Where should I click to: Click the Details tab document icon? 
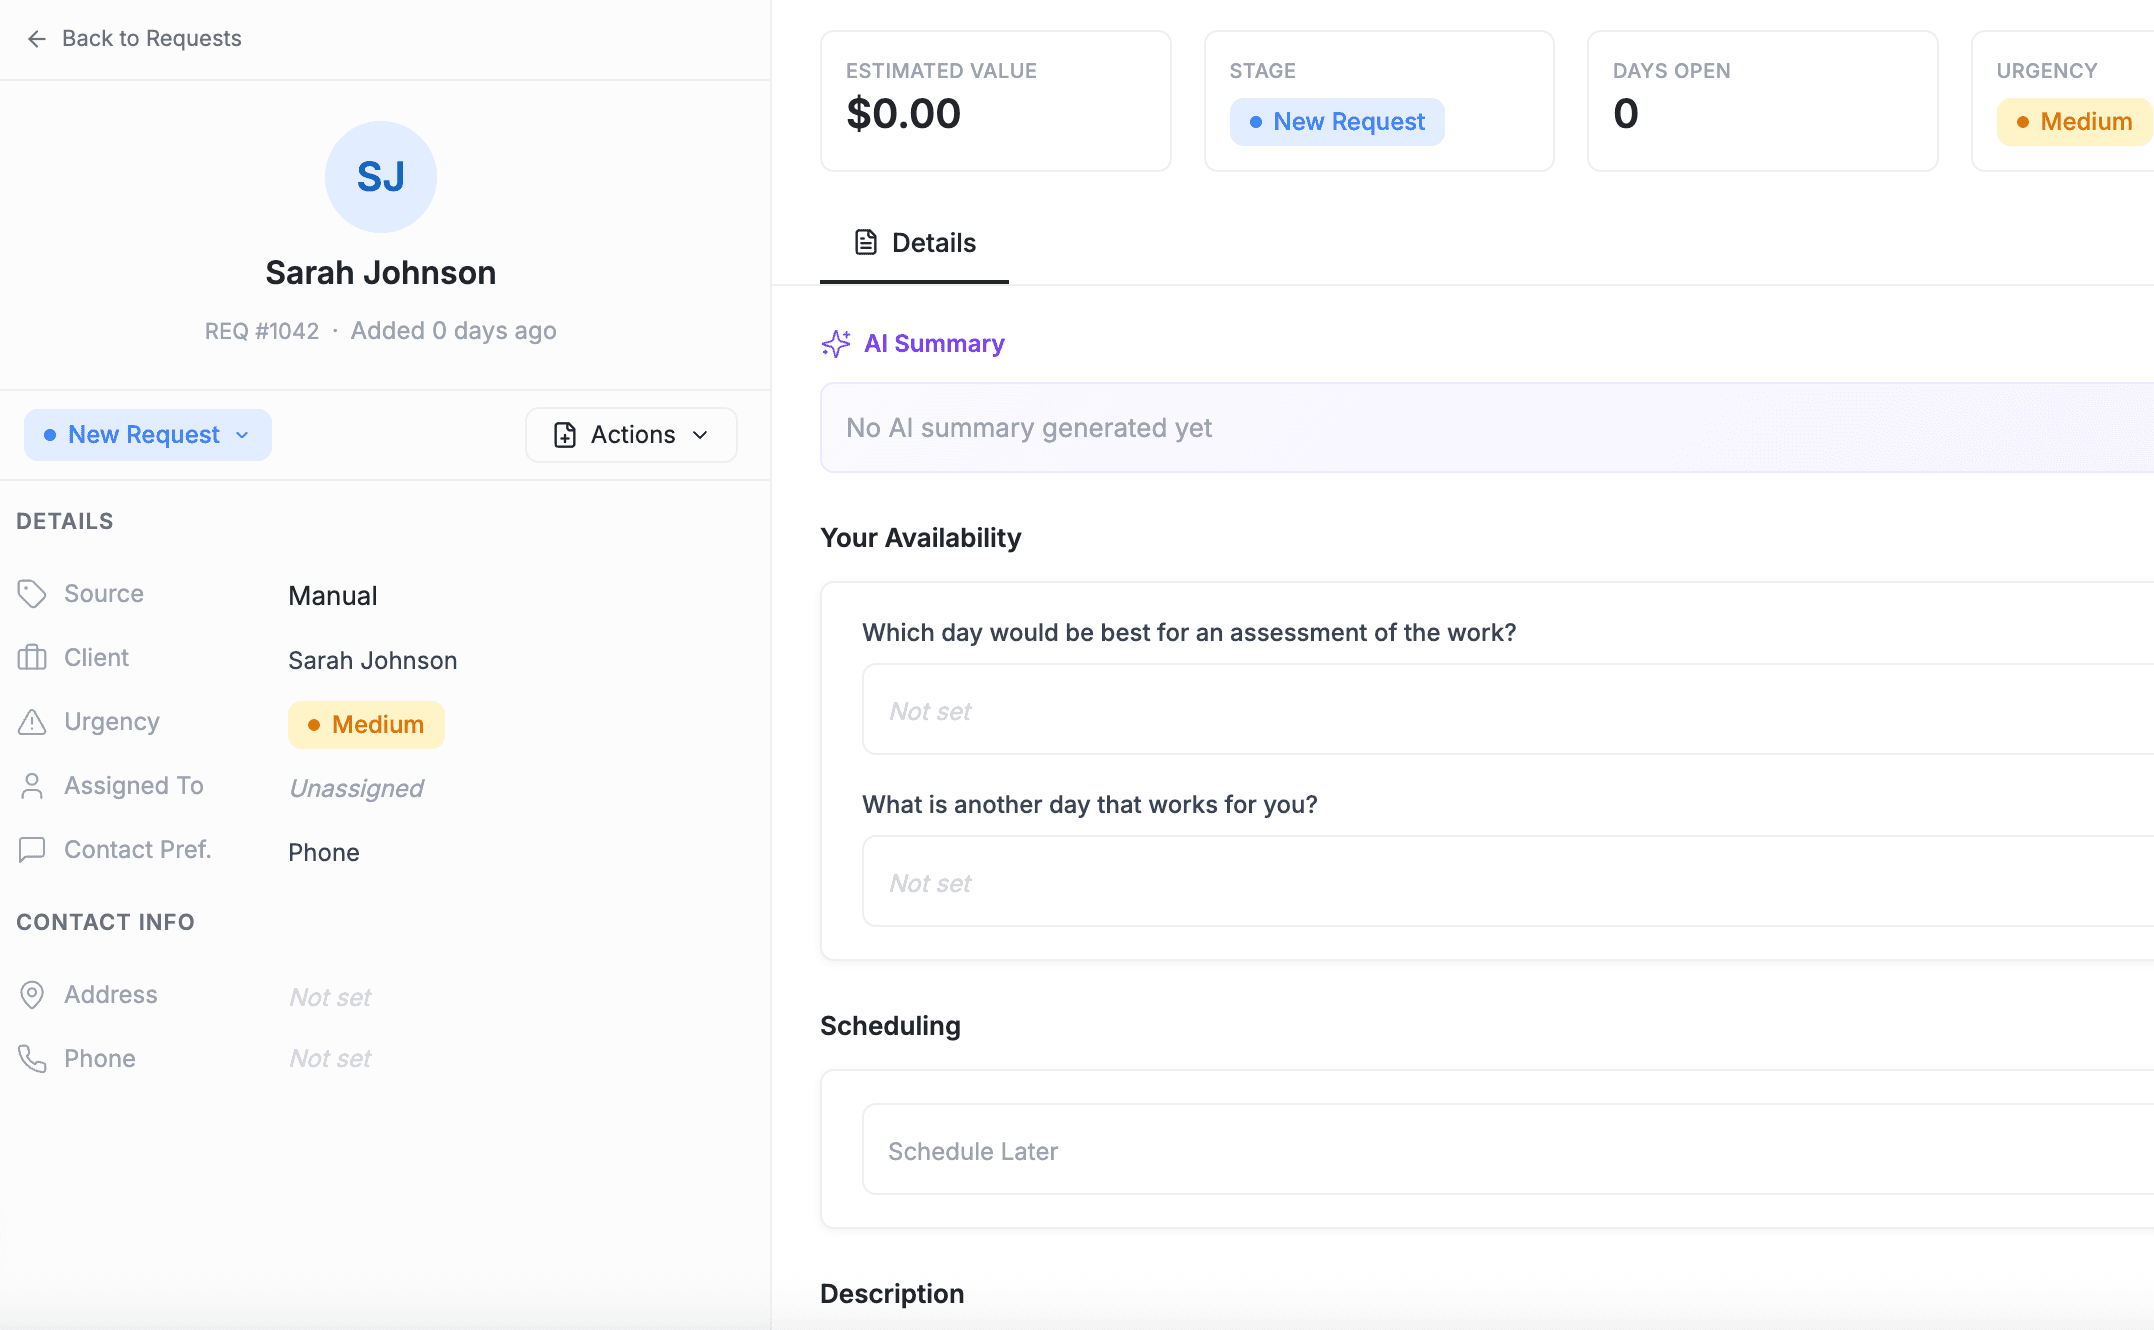click(x=866, y=243)
